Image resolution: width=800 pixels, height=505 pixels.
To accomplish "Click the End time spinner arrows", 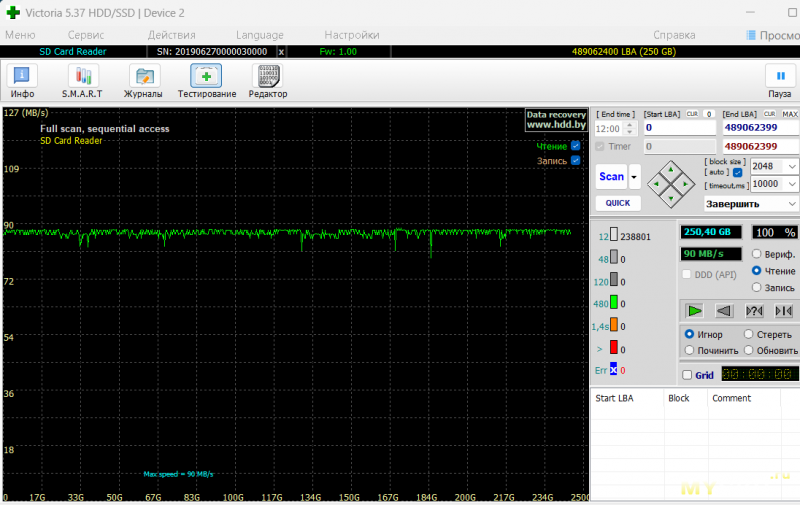I will (631, 129).
